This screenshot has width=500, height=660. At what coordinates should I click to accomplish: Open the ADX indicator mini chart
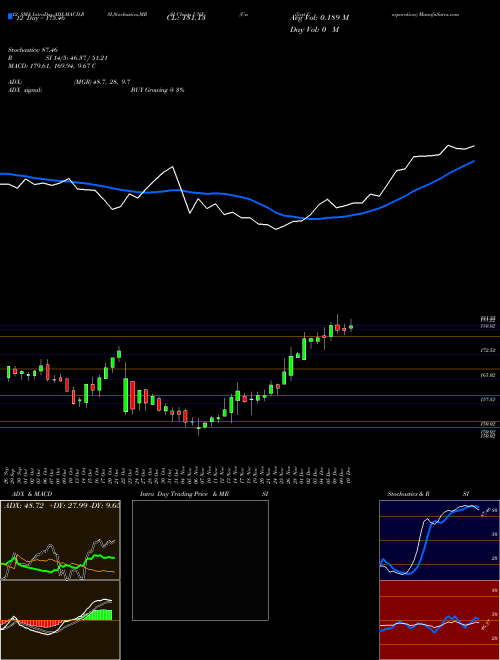pyautogui.click(x=60, y=540)
